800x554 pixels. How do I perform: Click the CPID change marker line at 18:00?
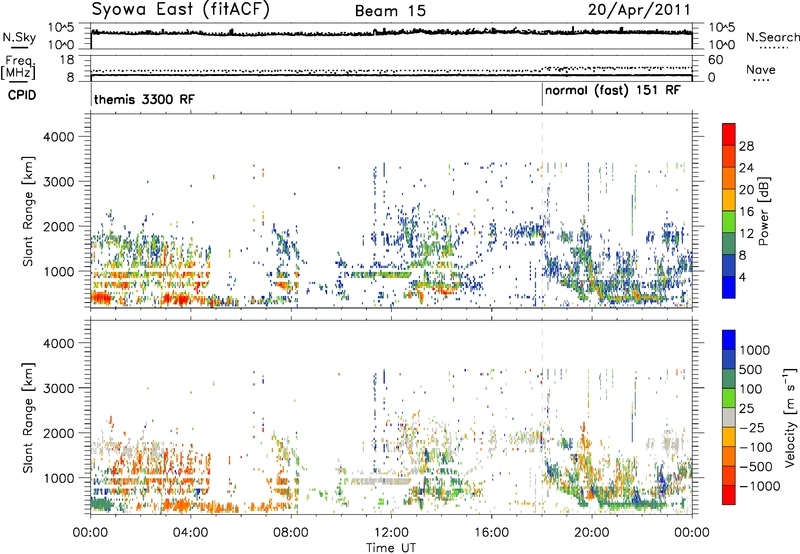542,94
